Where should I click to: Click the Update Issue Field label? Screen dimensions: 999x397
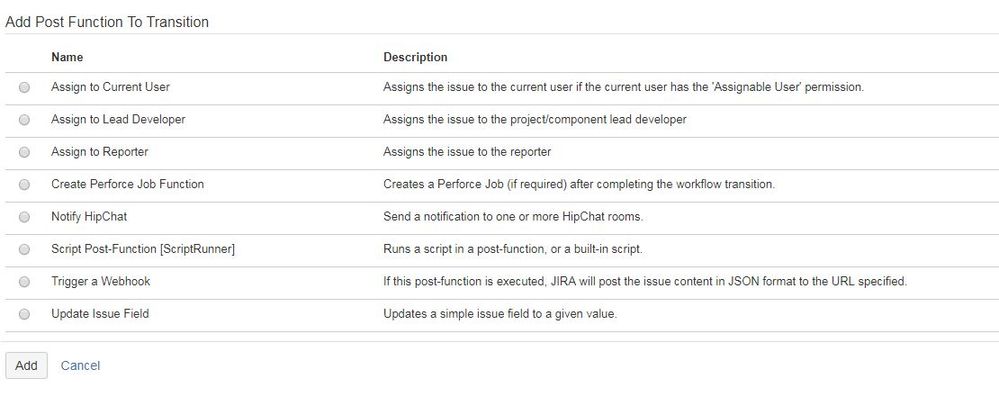pyautogui.click(x=100, y=314)
